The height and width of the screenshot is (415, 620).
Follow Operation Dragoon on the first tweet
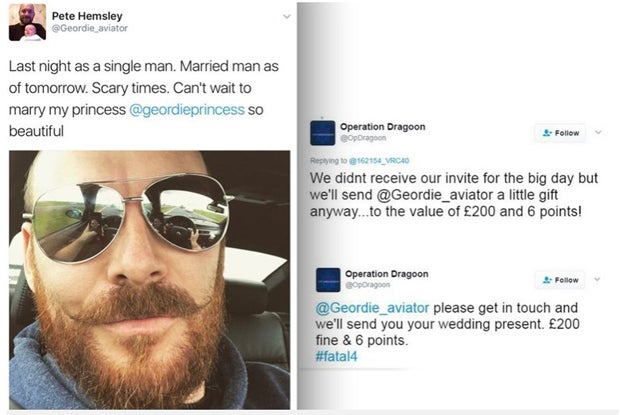click(561, 133)
